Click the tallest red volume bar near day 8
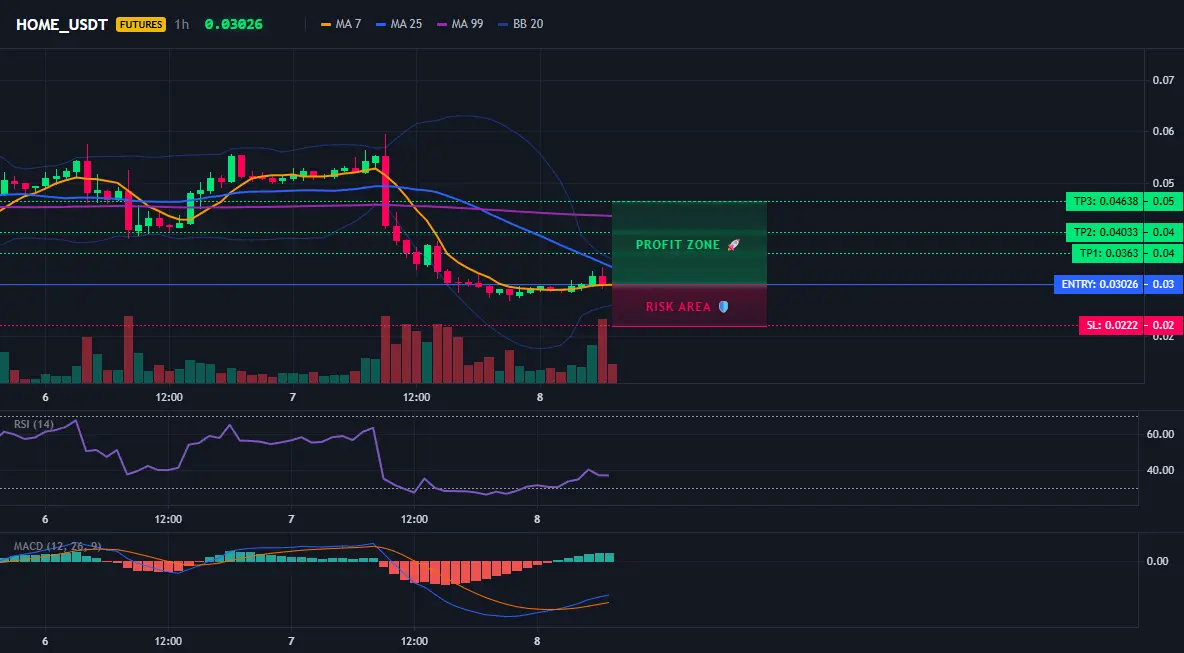 coord(603,351)
